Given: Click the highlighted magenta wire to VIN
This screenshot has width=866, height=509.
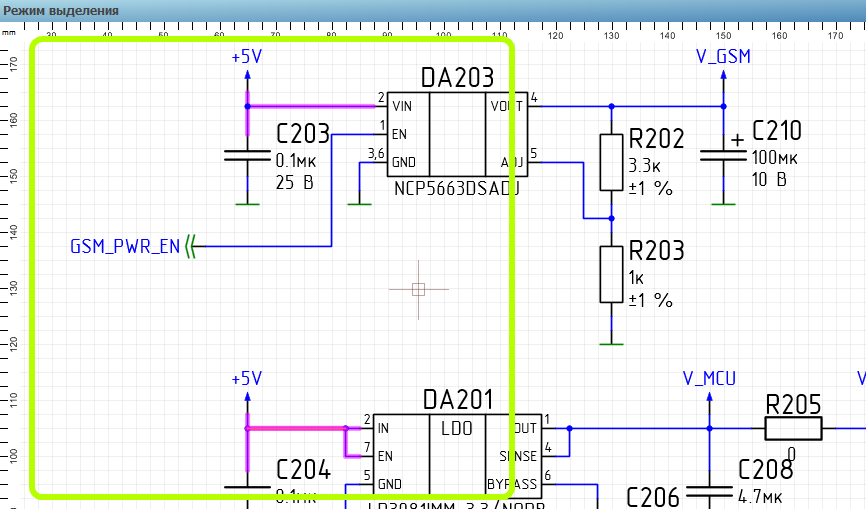Looking at the screenshot, I should (x=311, y=106).
